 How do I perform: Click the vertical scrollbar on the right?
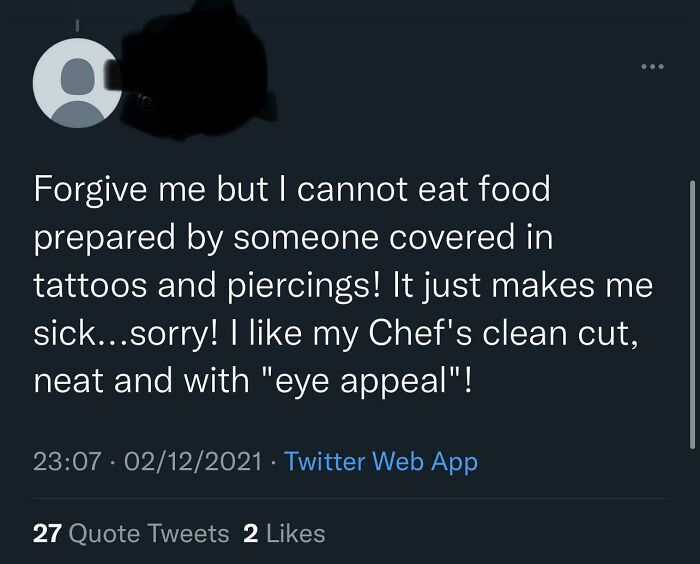click(692, 314)
